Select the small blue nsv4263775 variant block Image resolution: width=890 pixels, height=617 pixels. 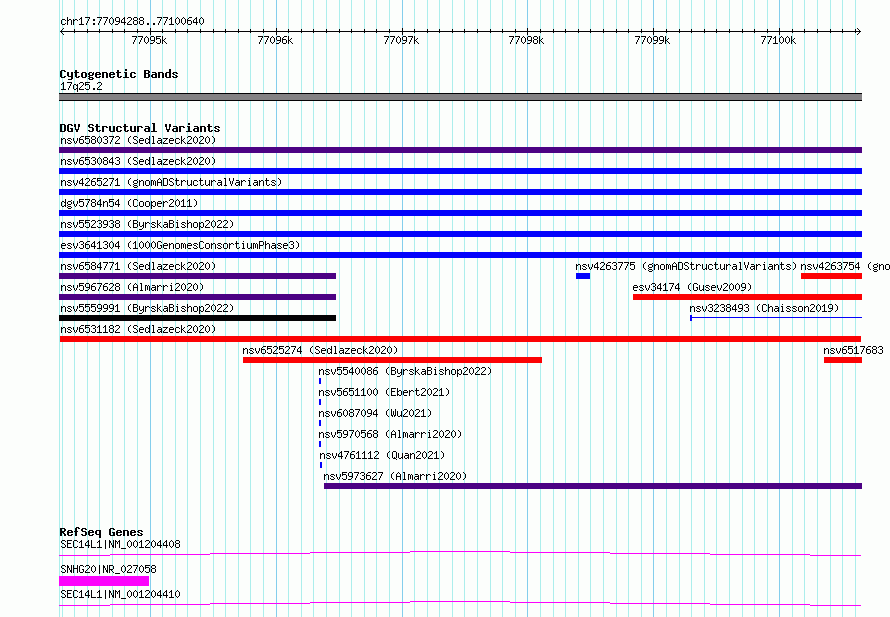click(583, 276)
